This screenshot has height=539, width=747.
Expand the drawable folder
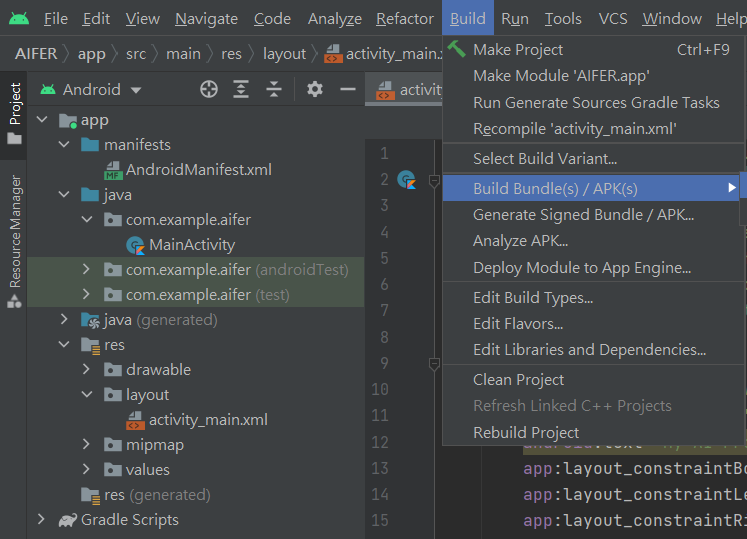[86, 369]
